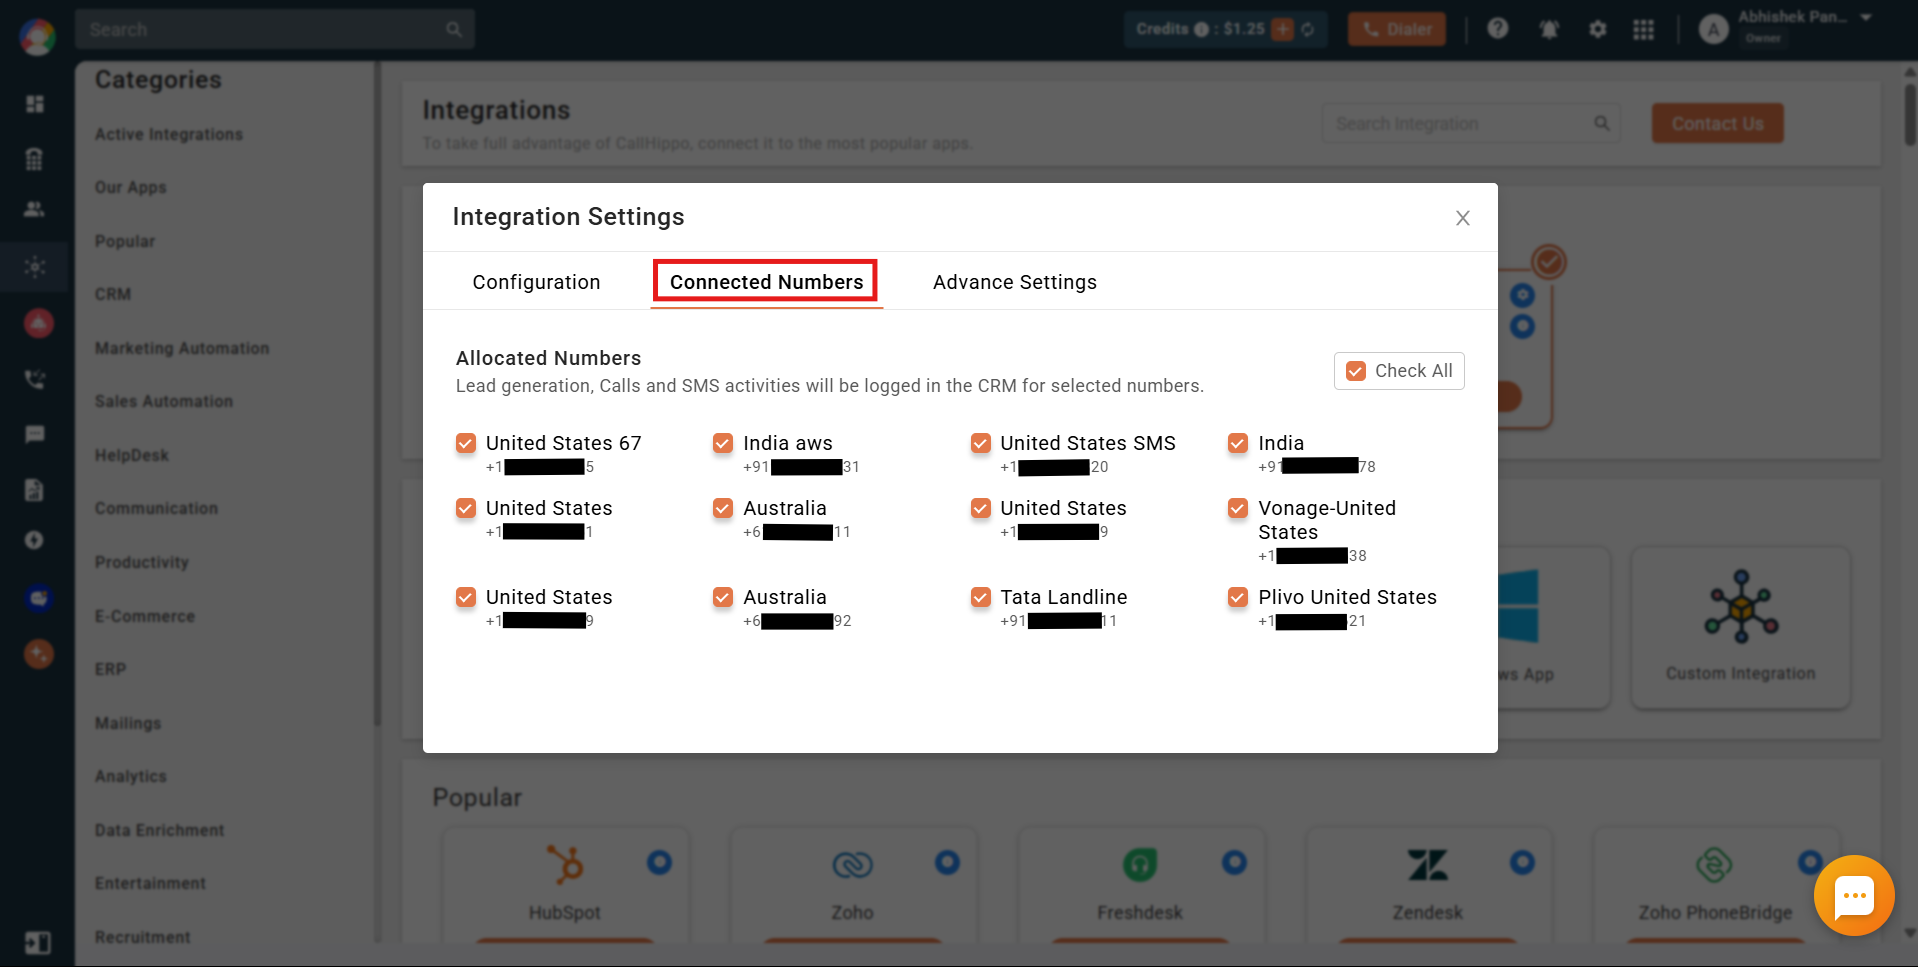
Task: Open the users sidebar icon
Action: pos(35,209)
